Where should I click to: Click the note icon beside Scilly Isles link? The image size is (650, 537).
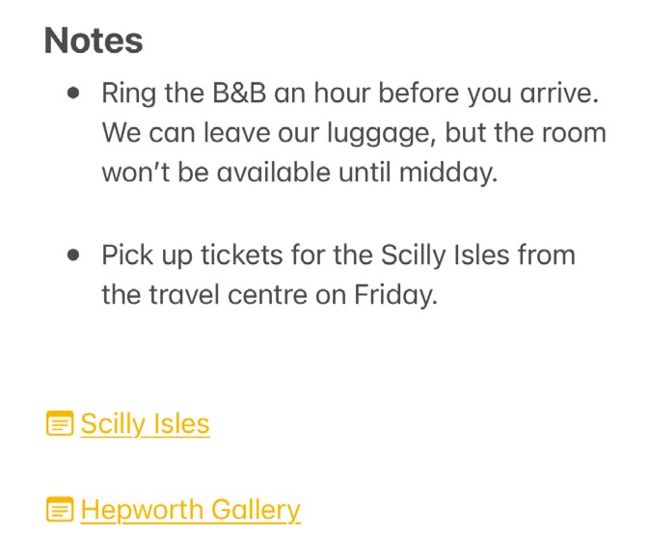pos(60,424)
